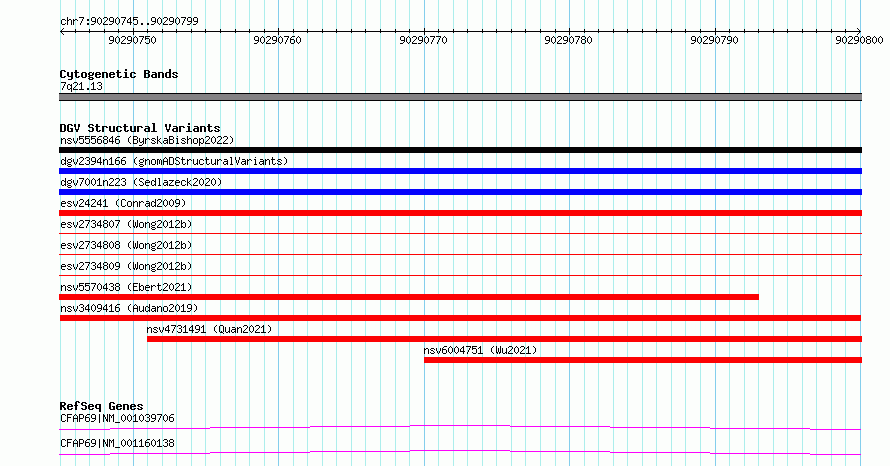
Task: Click the blue dgv7001n223 variant bar
Action: click(x=460, y=192)
